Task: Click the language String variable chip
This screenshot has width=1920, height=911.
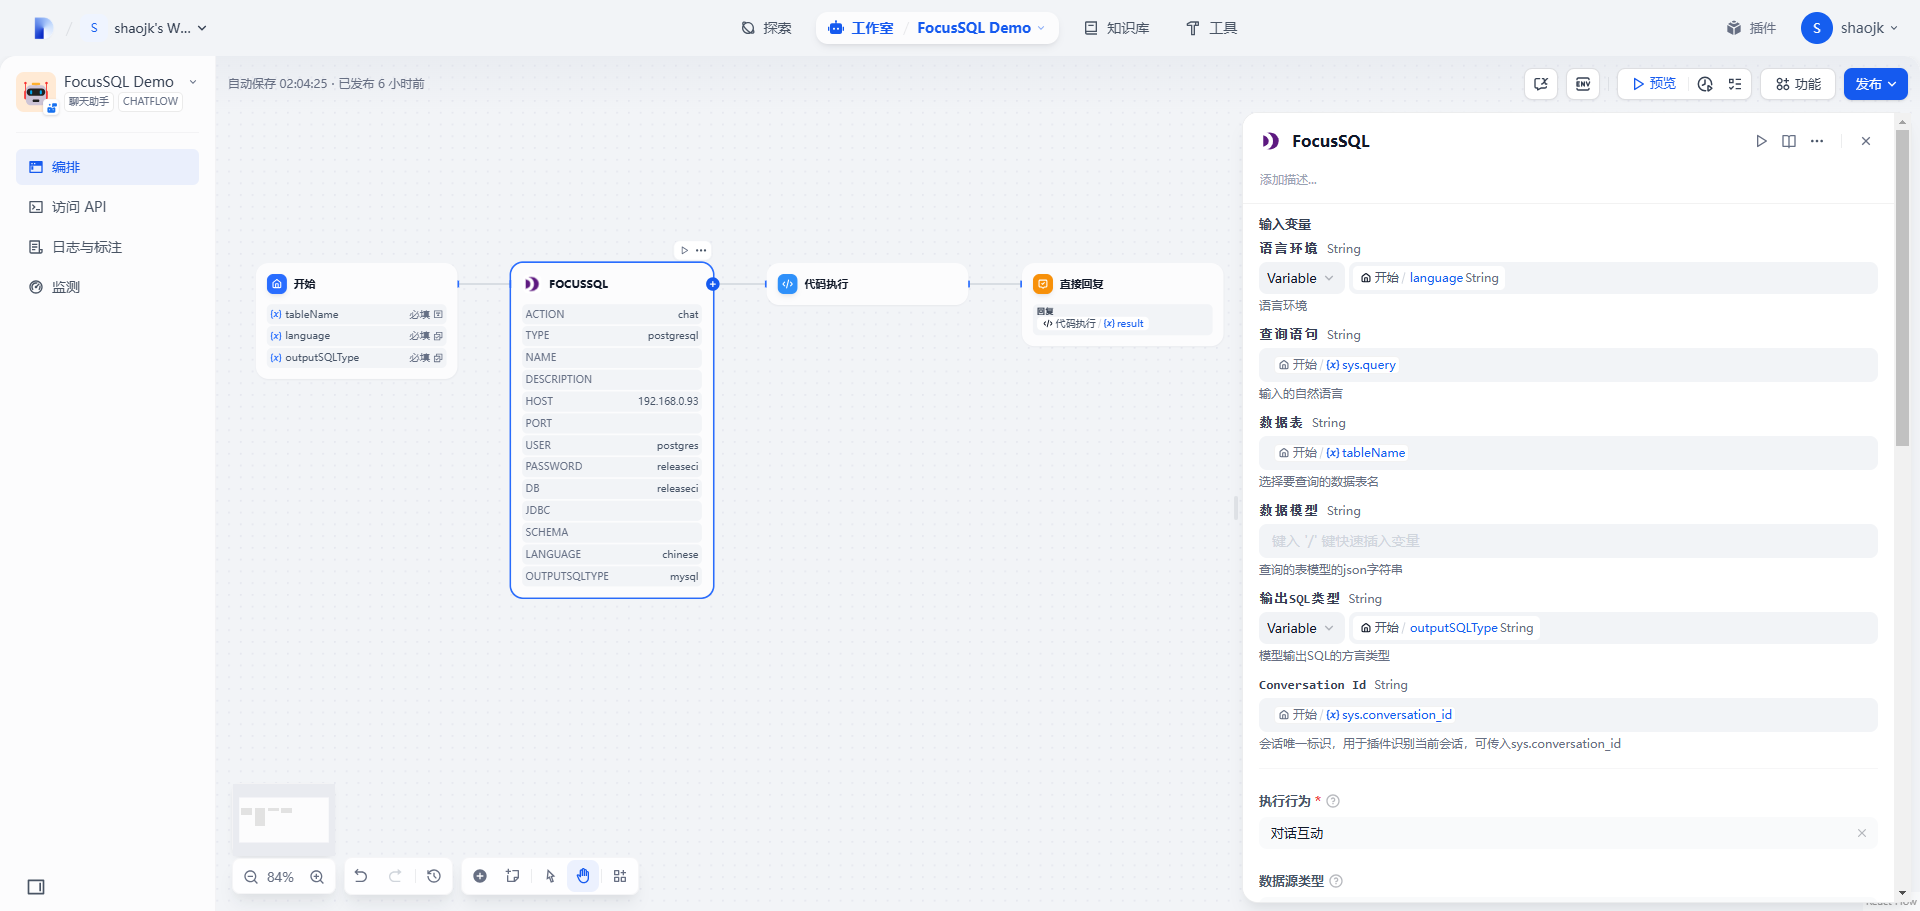Action: [x=1430, y=278]
